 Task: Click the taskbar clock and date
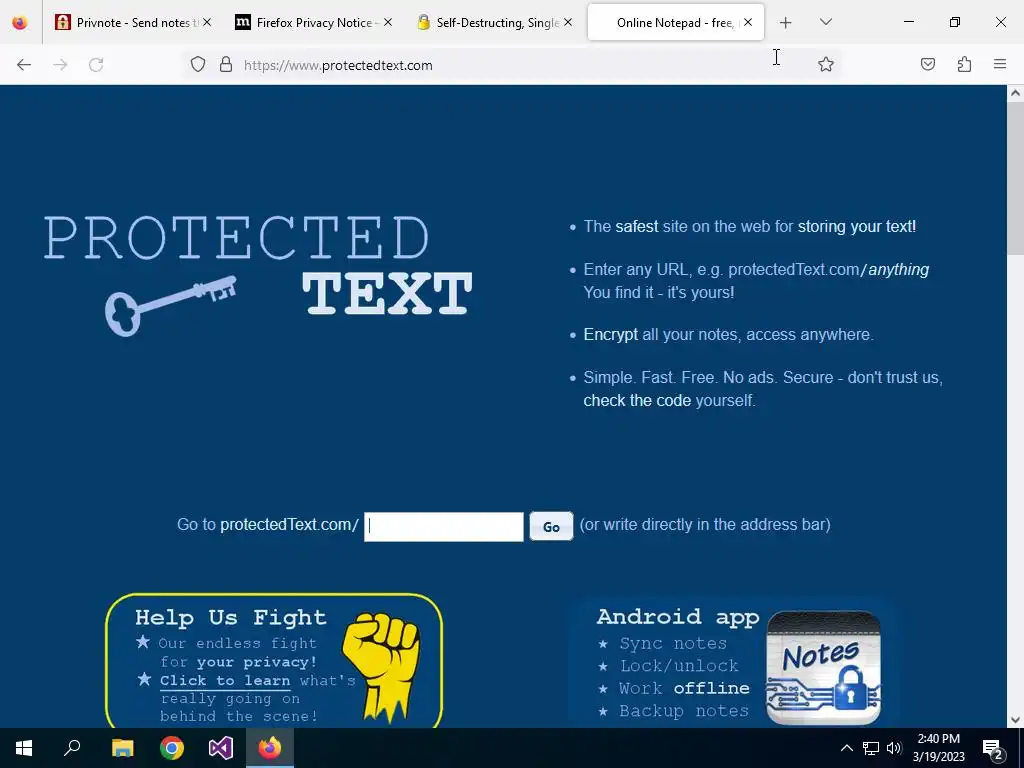938,748
